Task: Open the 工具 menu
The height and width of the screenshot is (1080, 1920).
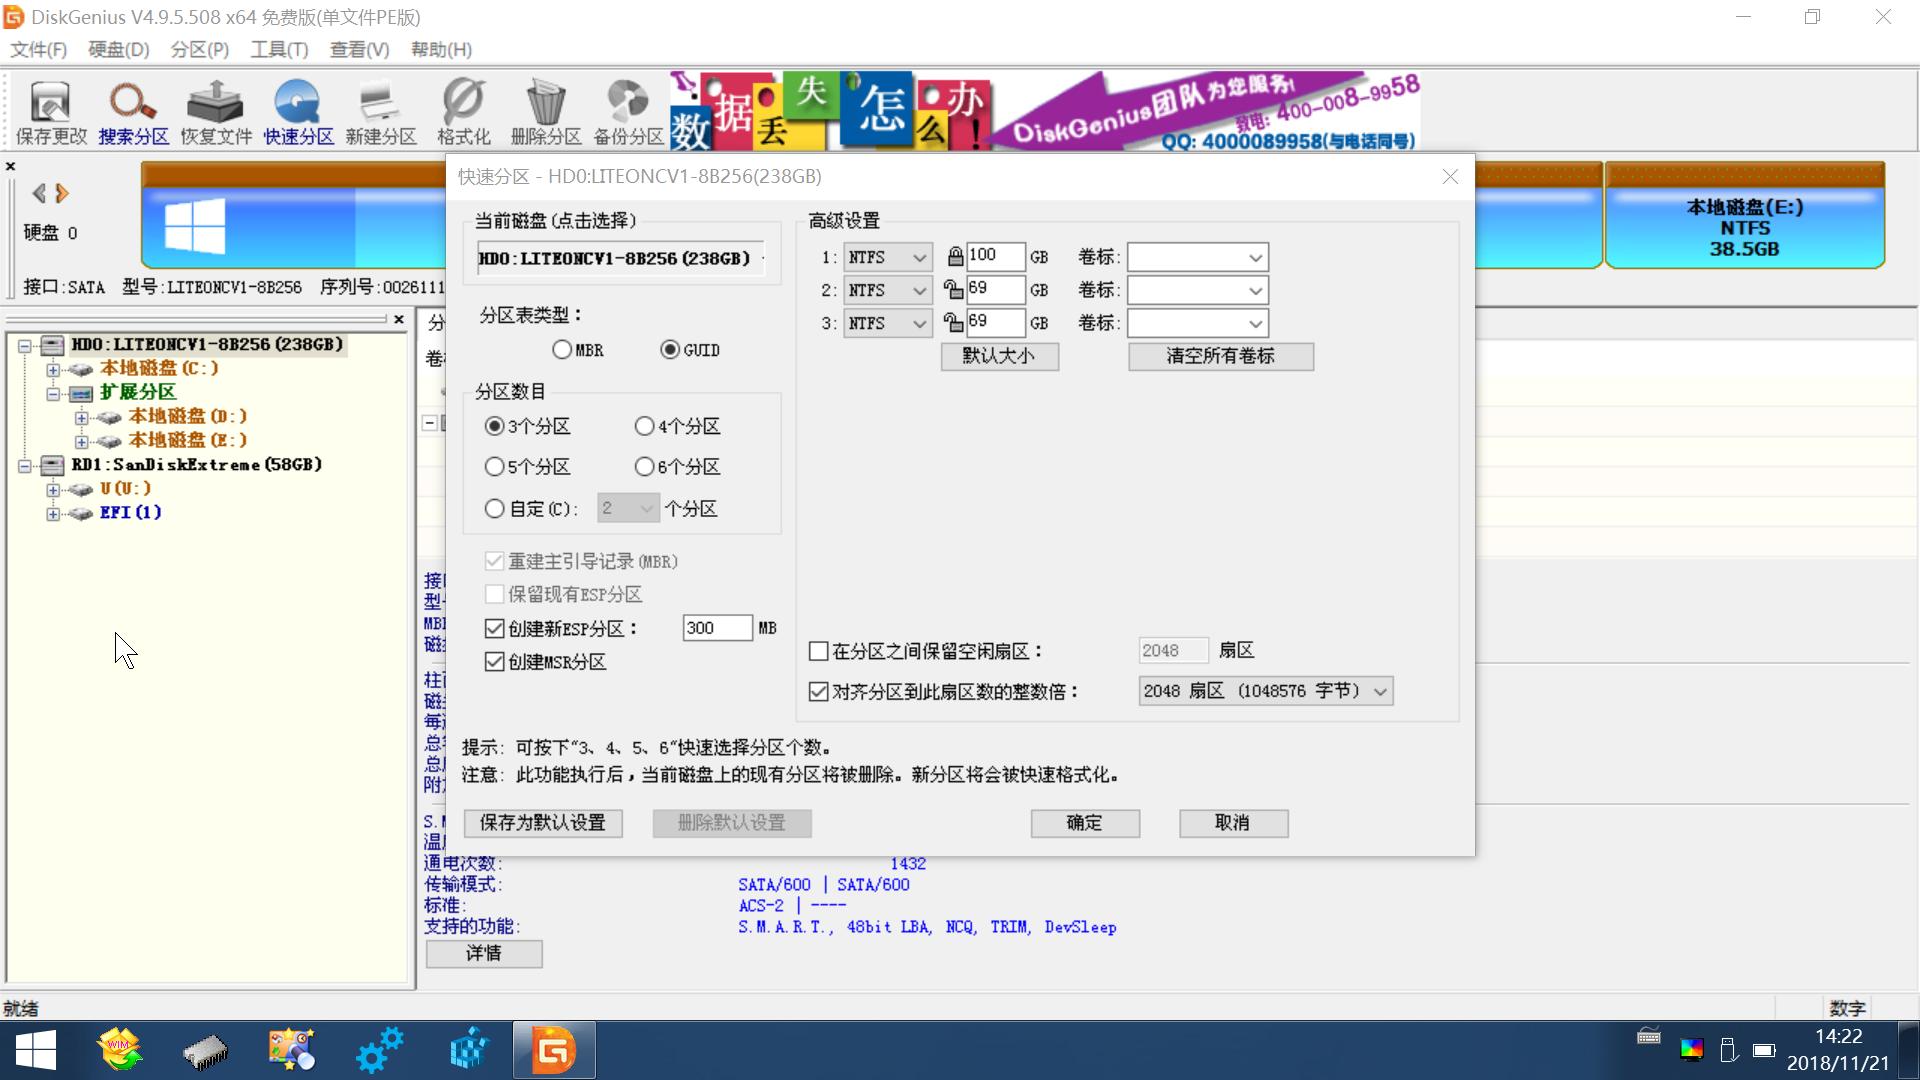Action: tap(278, 49)
